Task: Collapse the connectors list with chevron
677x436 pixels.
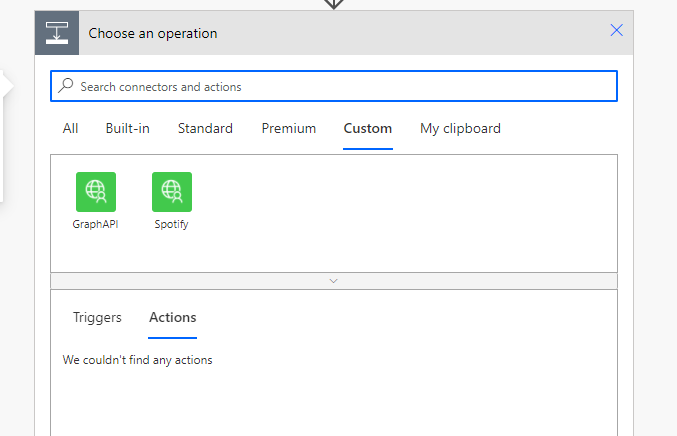Action: [333, 281]
